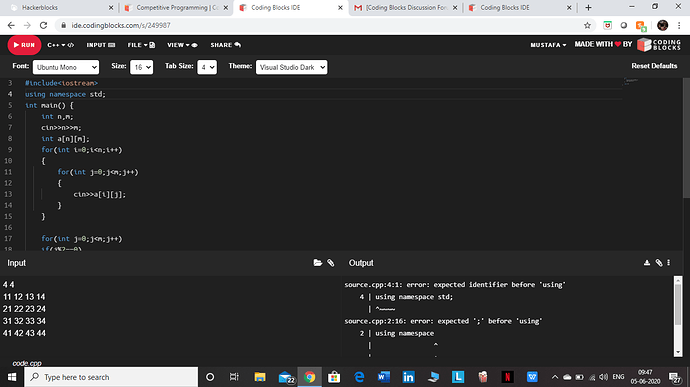
Task: Click the Coding Blocks logo
Action: point(659,44)
